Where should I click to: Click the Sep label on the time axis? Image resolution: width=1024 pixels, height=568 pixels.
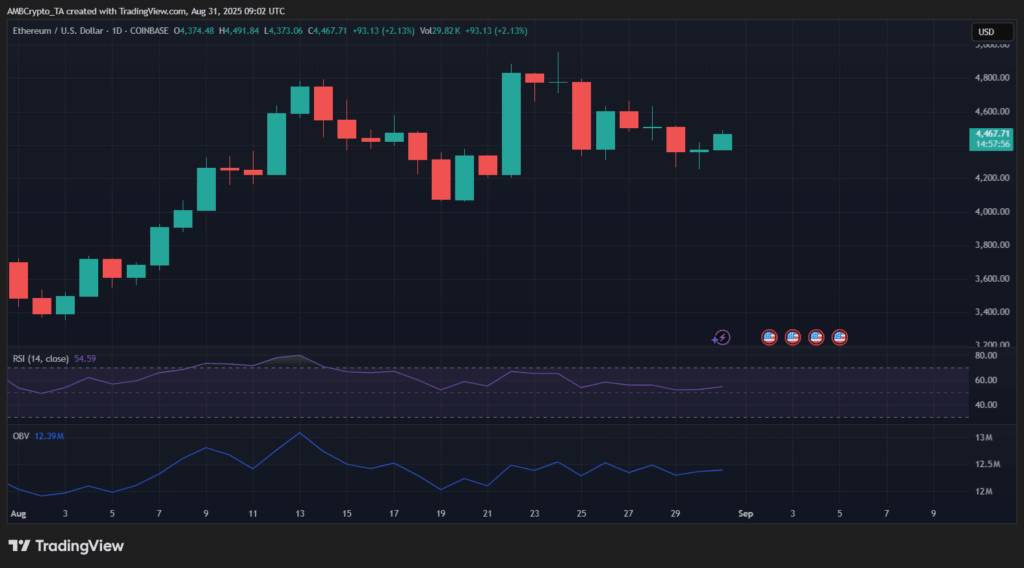click(x=744, y=513)
